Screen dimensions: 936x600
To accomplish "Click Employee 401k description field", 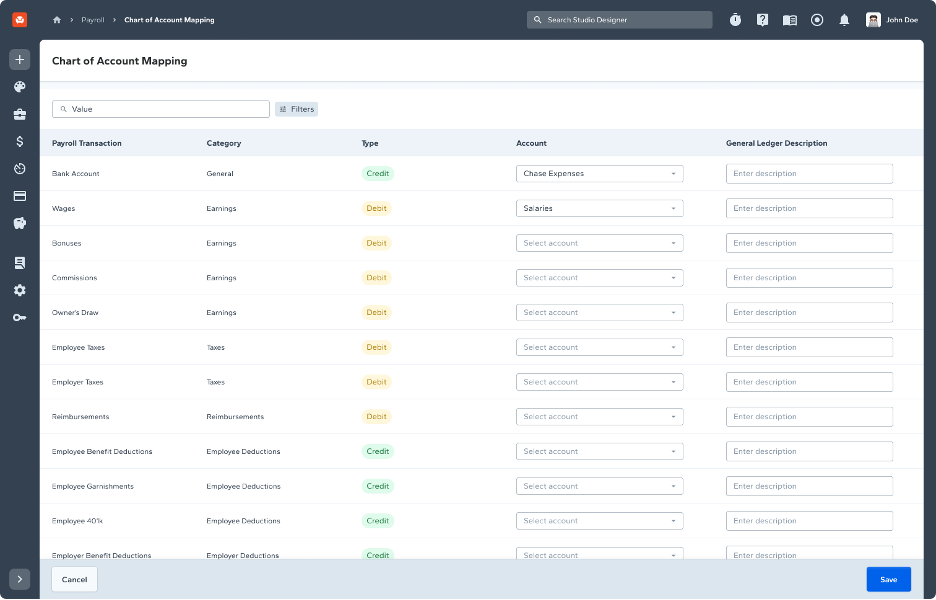I will click(809, 521).
